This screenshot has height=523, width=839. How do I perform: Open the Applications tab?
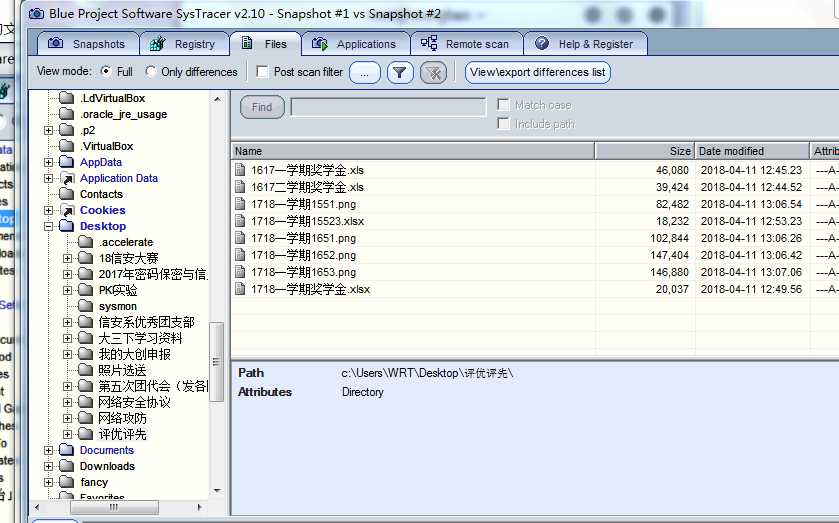coord(355,44)
